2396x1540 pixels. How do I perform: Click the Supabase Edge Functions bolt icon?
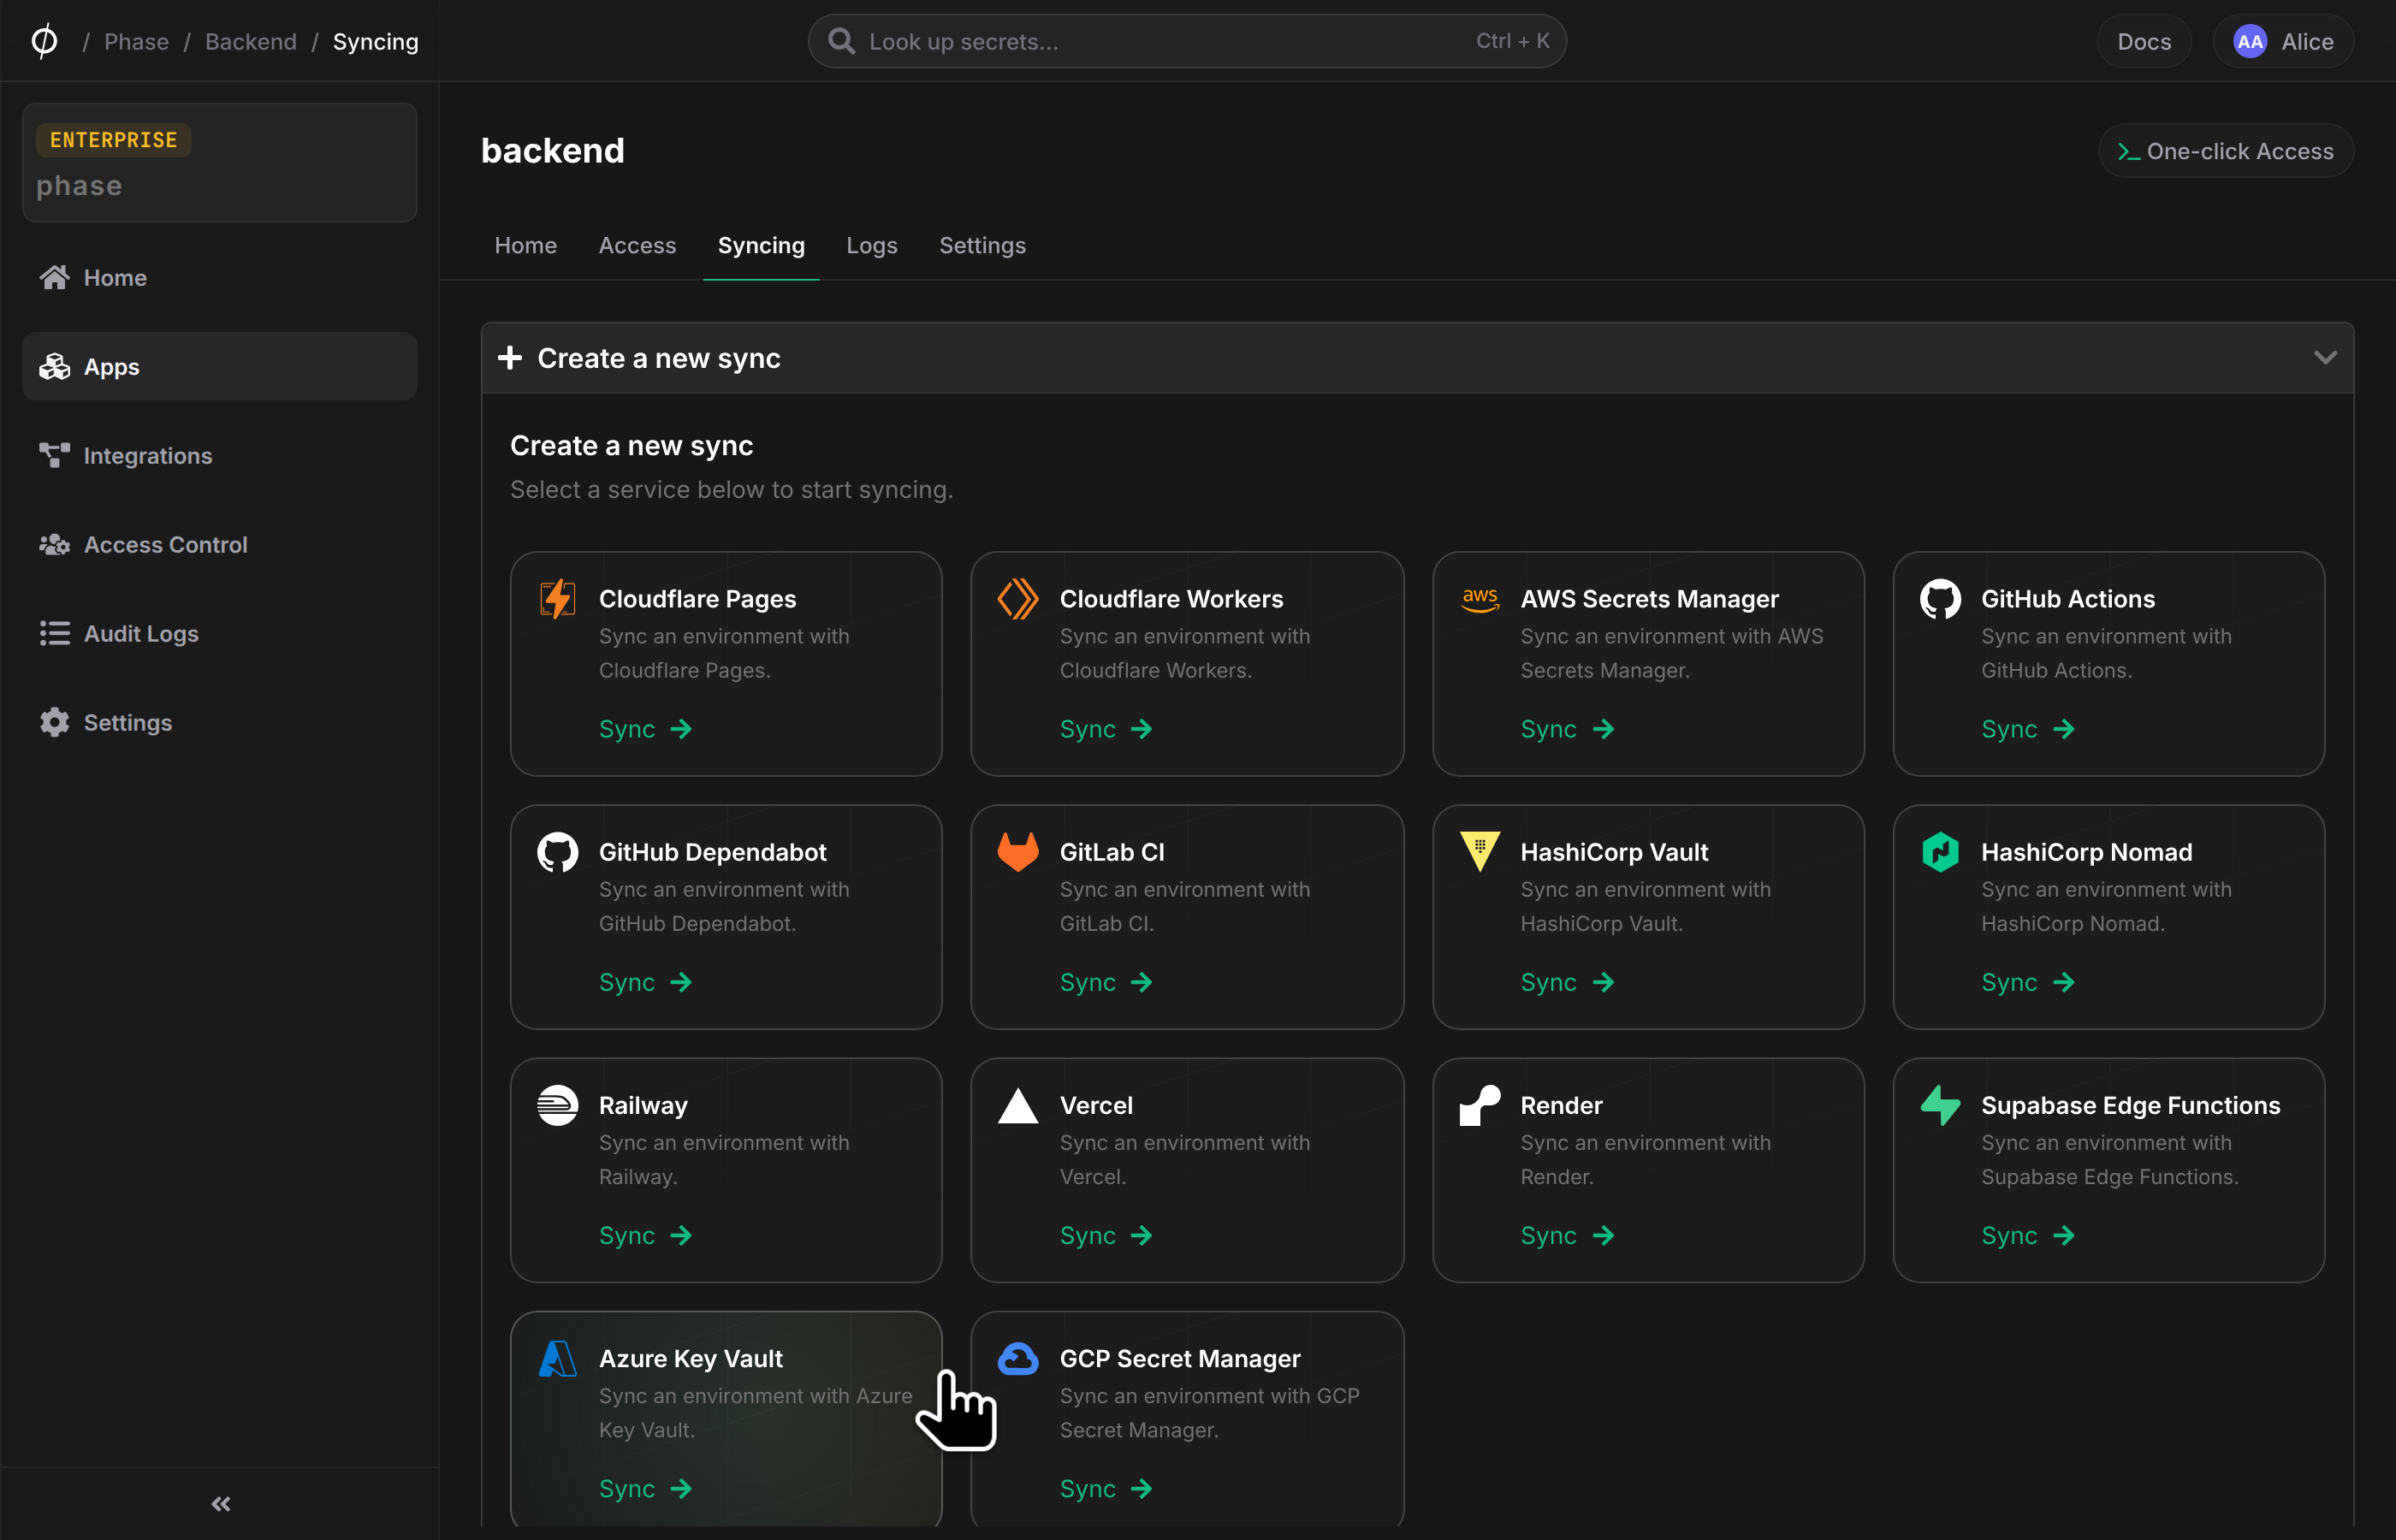[1940, 1105]
